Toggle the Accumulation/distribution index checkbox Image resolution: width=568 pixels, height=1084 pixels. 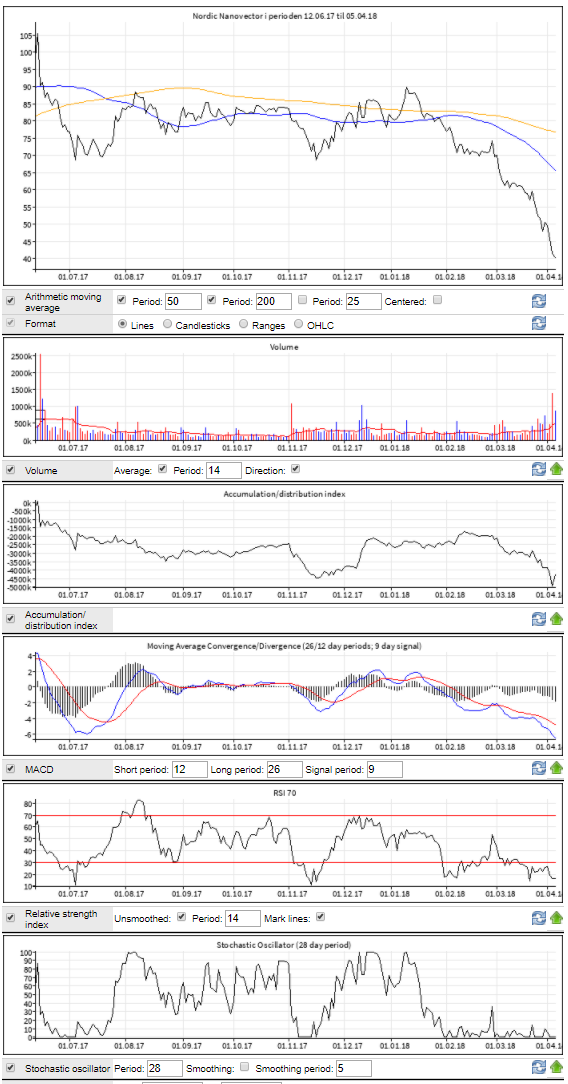[10, 619]
